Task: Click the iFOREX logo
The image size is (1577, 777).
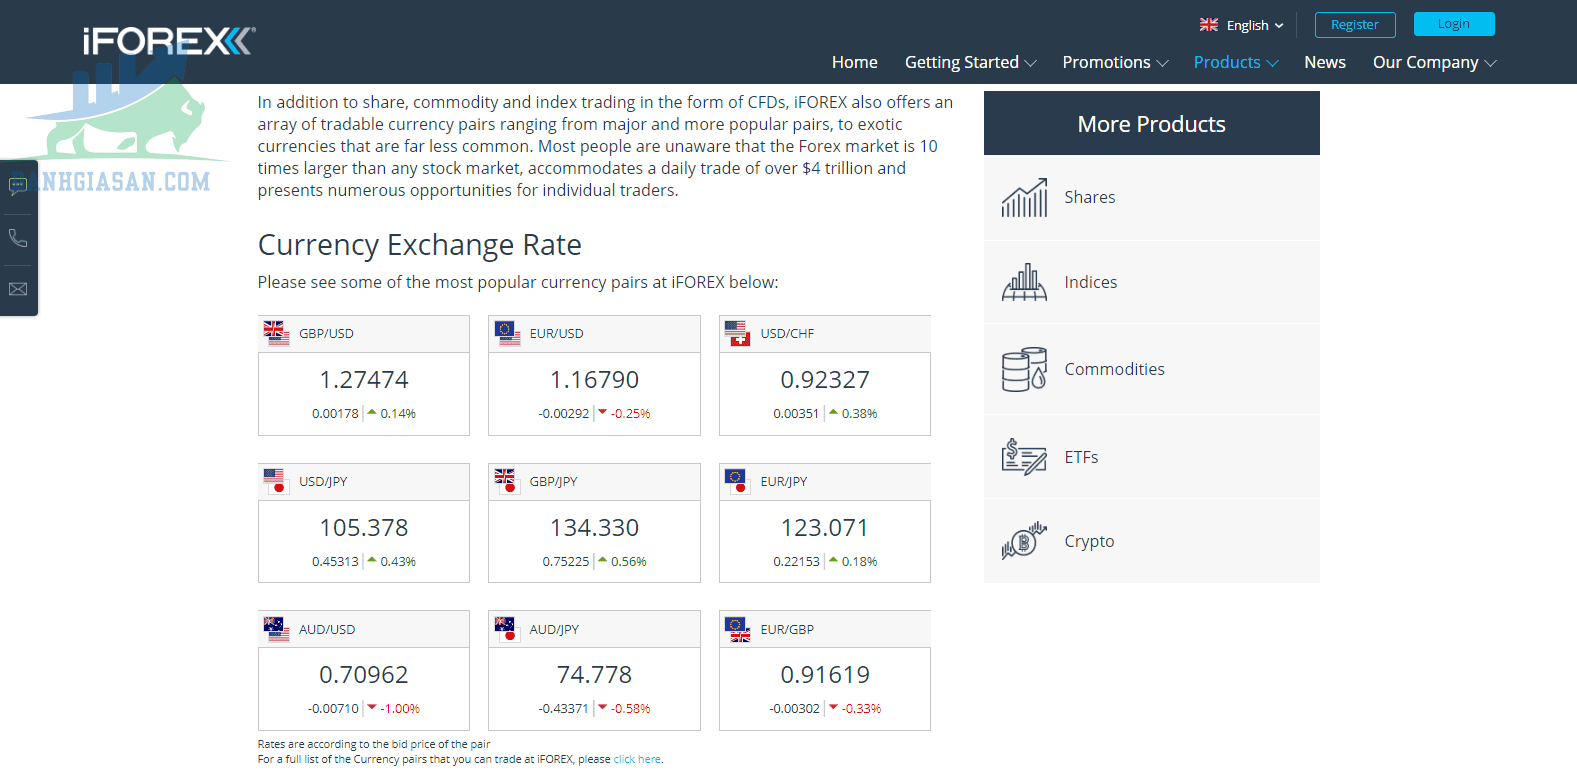Action: 169,41
